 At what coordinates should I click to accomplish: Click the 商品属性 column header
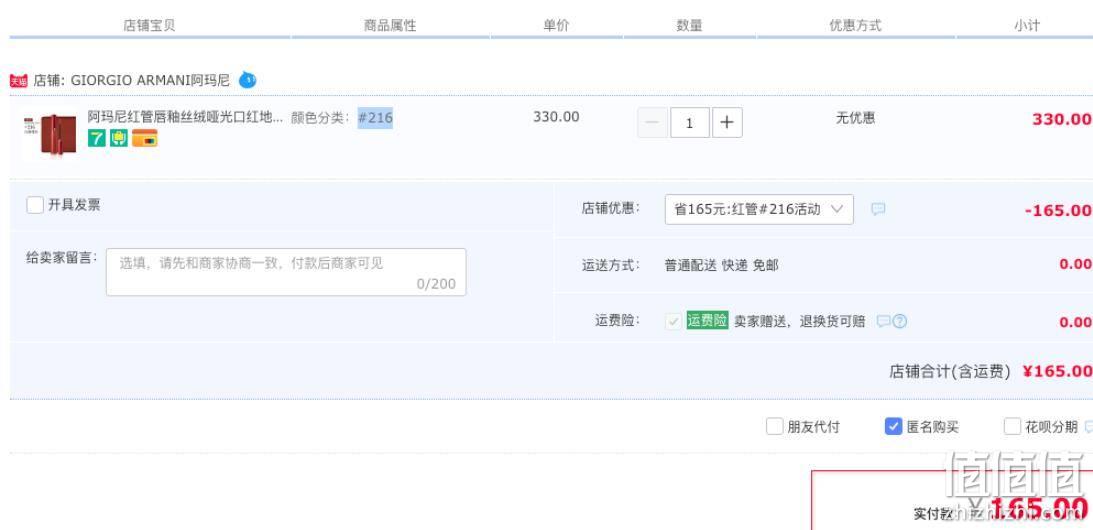click(390, 26)
